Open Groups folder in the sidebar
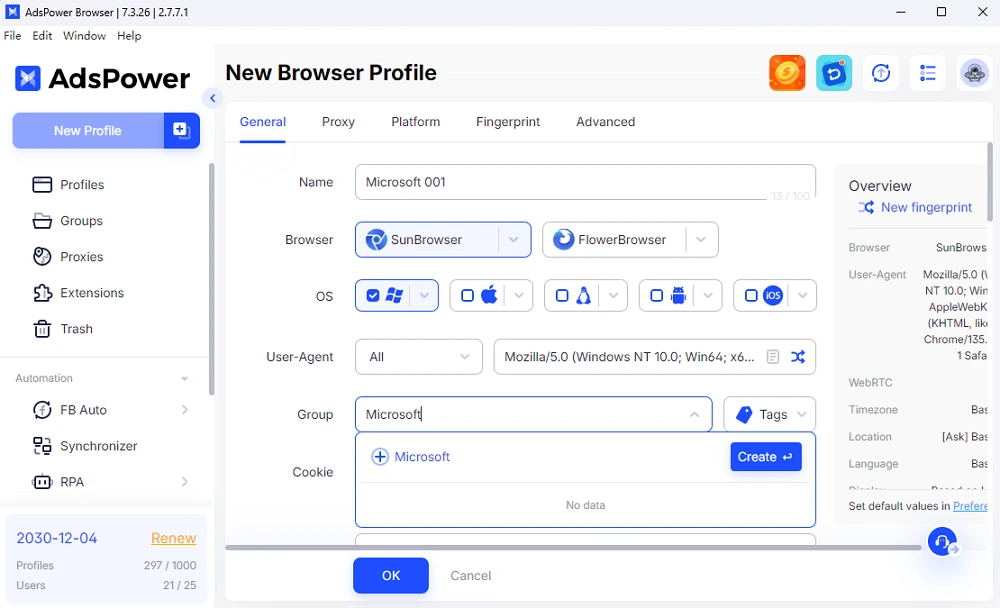1000x608 pixels. click(x=82, y=221)
